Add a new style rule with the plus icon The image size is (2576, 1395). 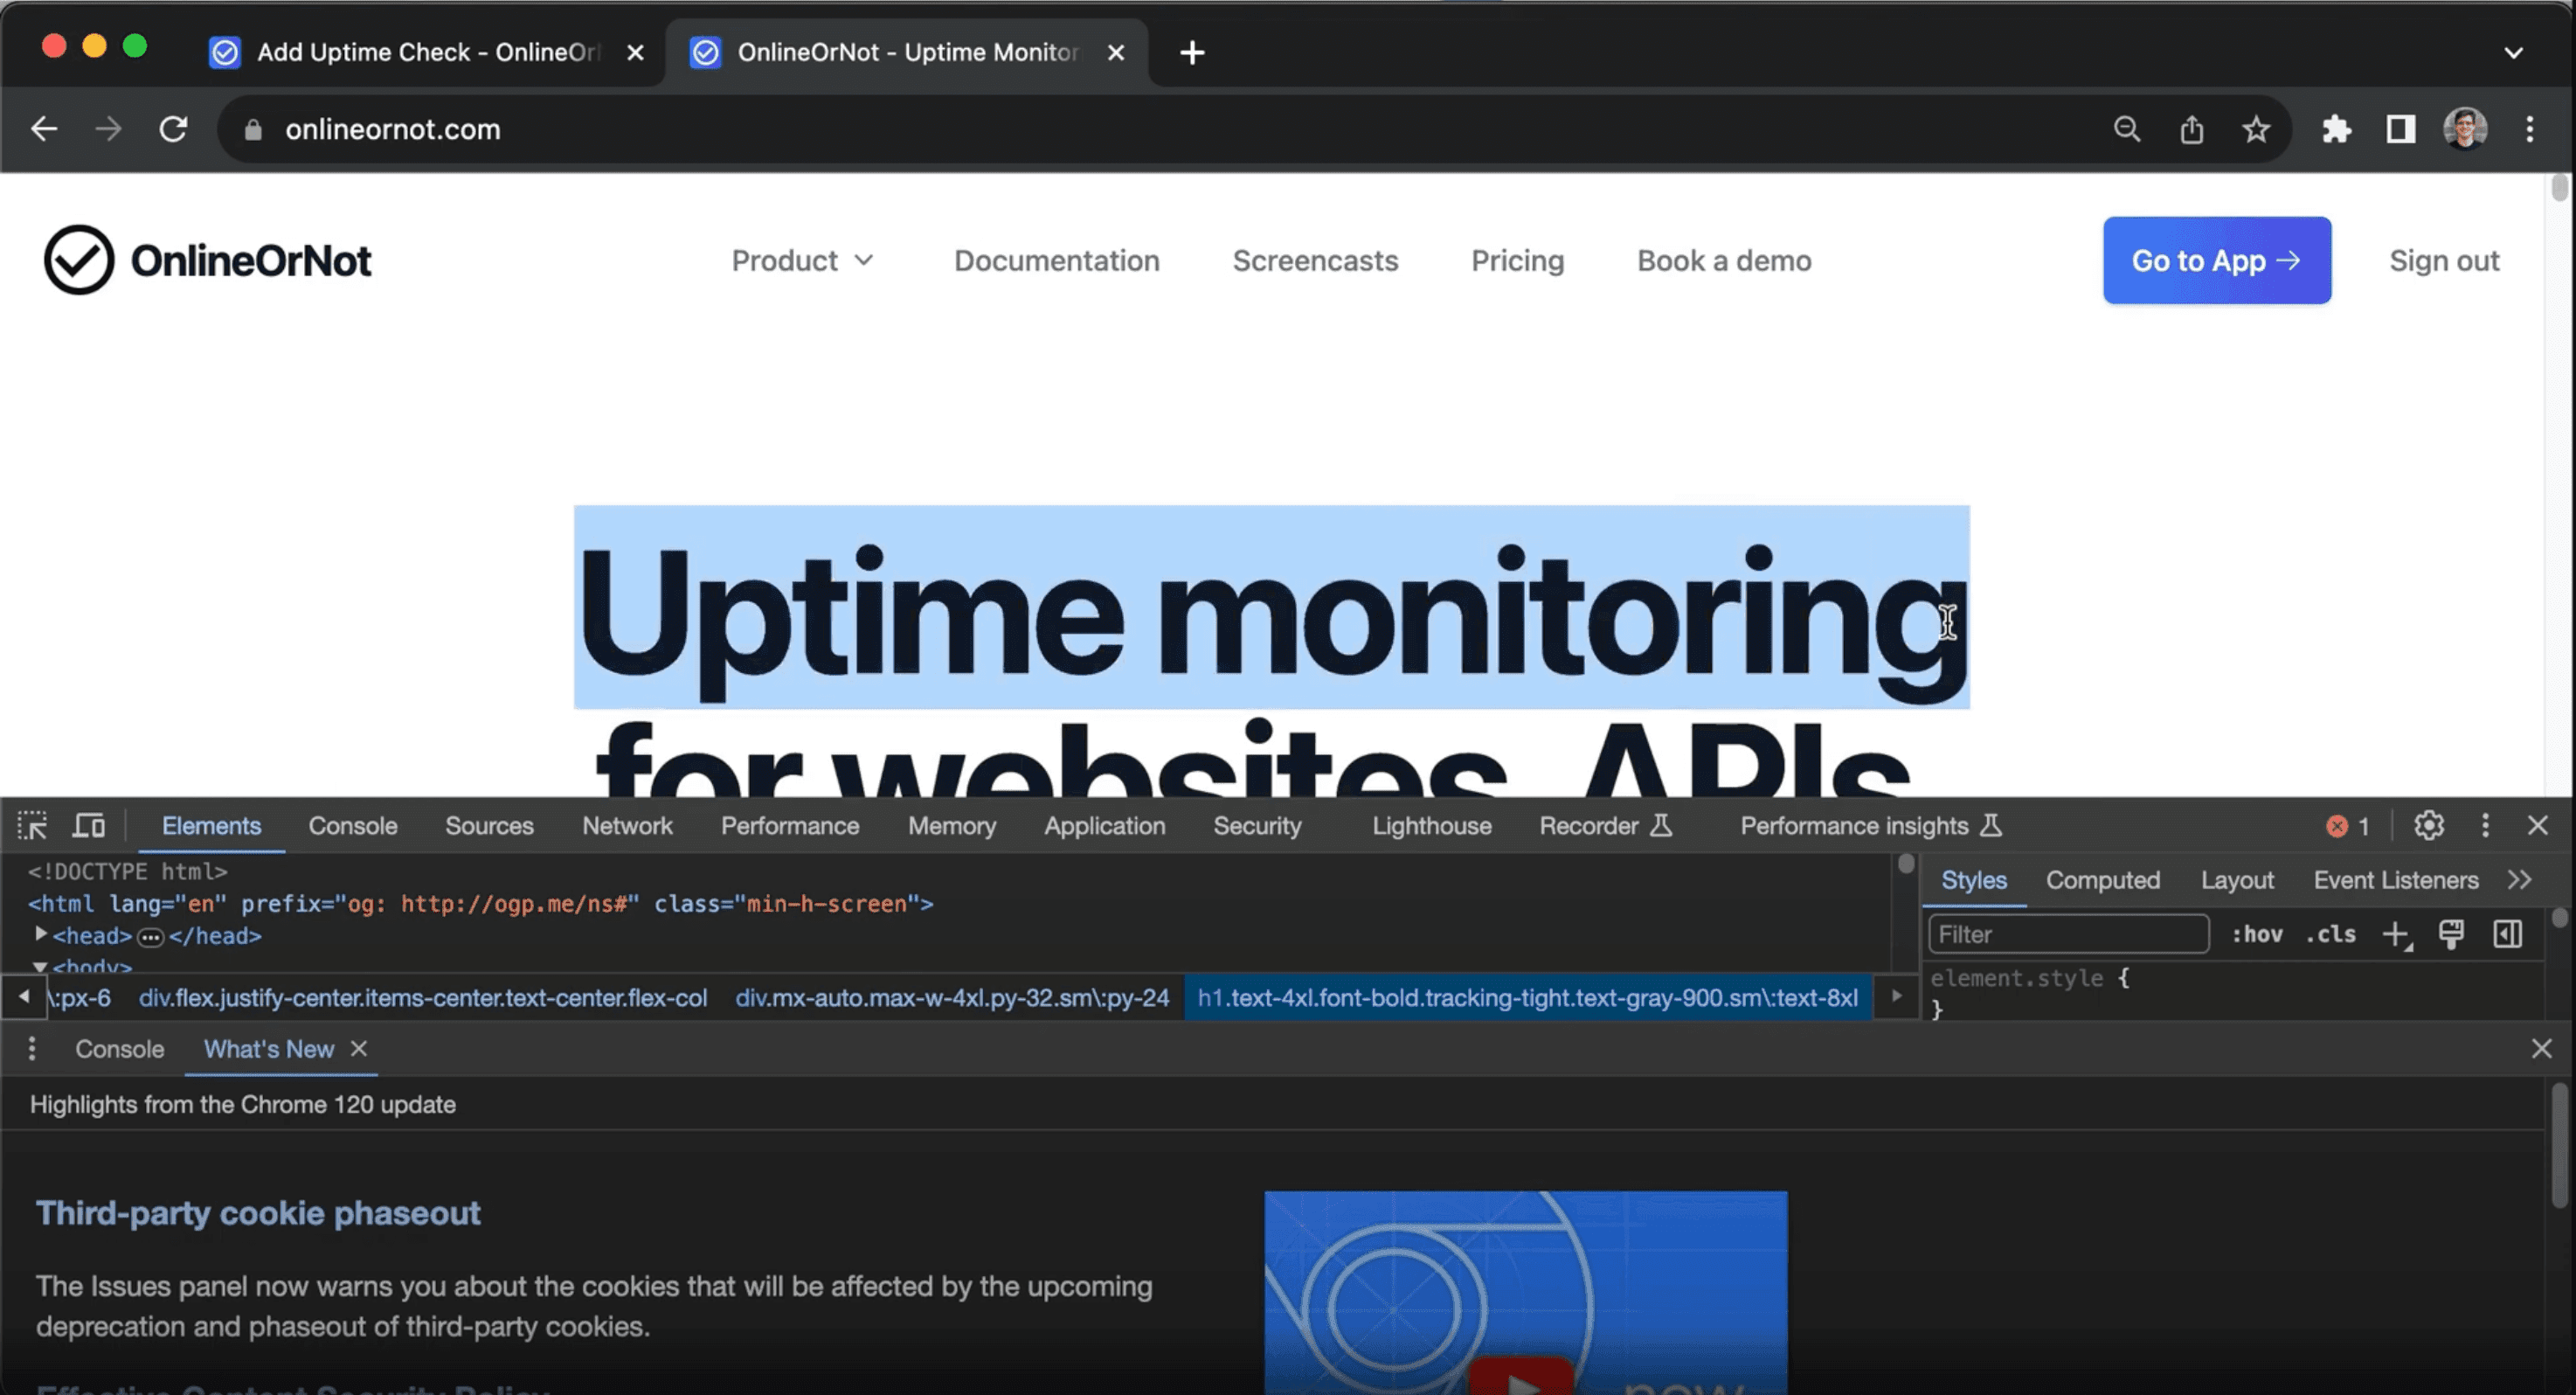click(2396, 934)
